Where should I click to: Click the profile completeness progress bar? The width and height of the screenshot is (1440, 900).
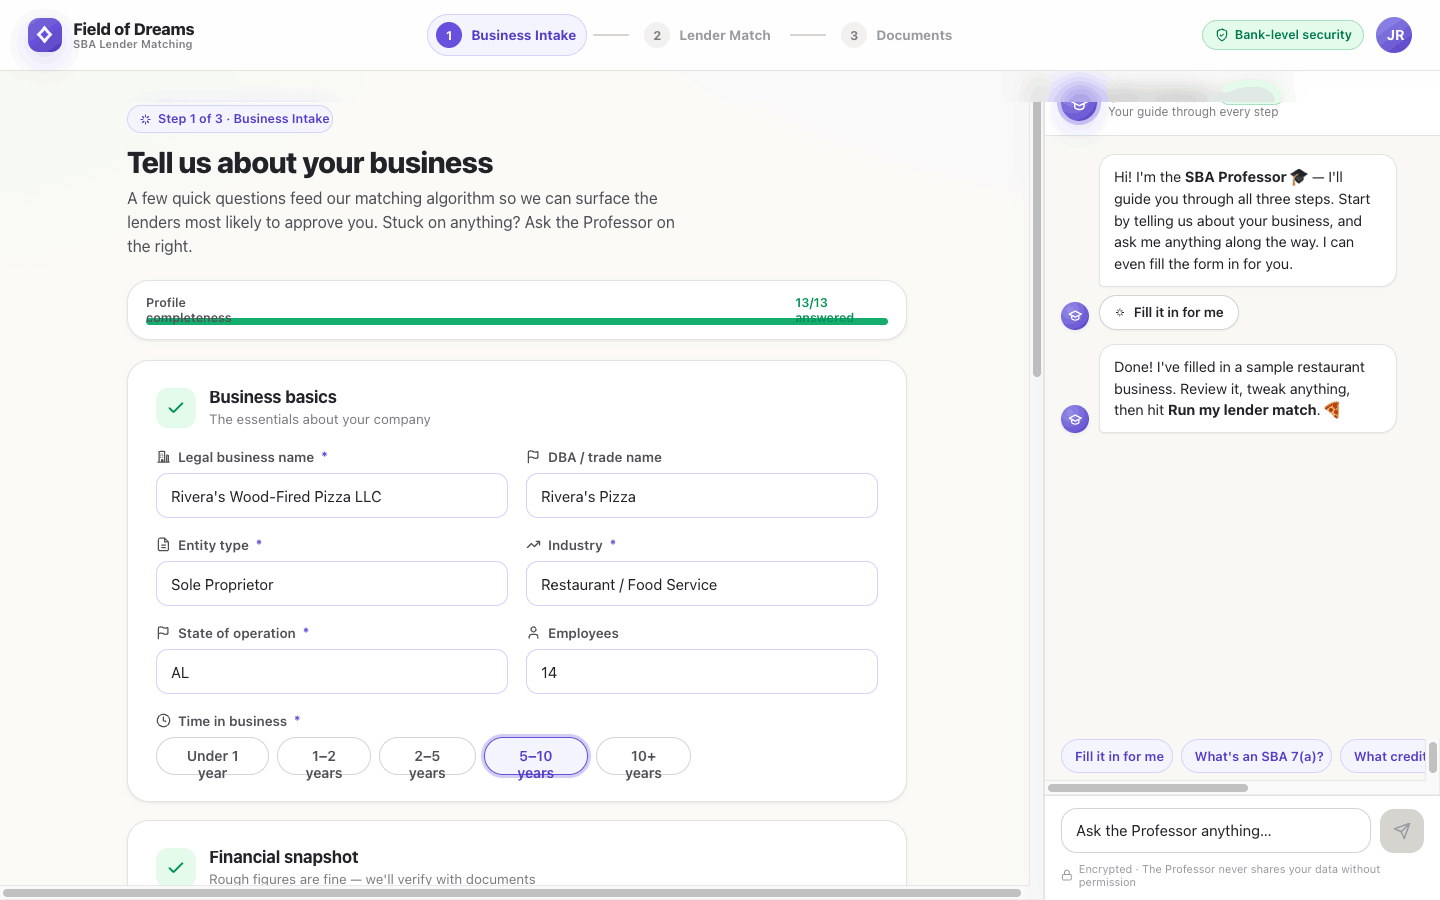(517, 321)
